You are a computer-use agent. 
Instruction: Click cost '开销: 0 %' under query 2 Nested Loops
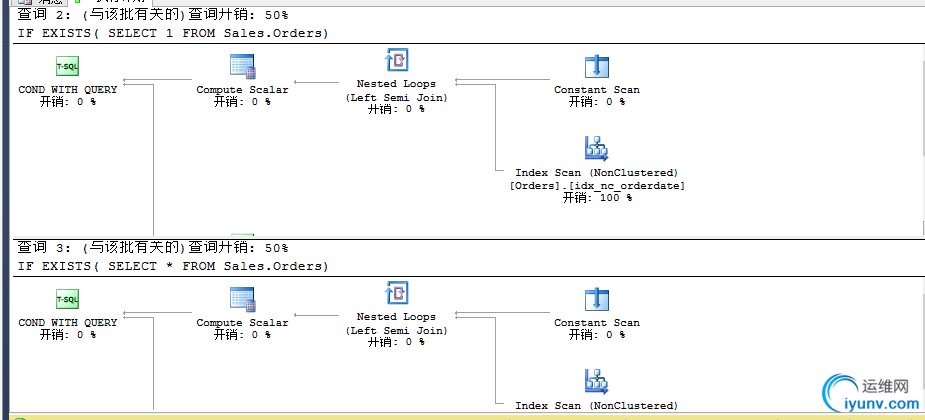point(396,109)
